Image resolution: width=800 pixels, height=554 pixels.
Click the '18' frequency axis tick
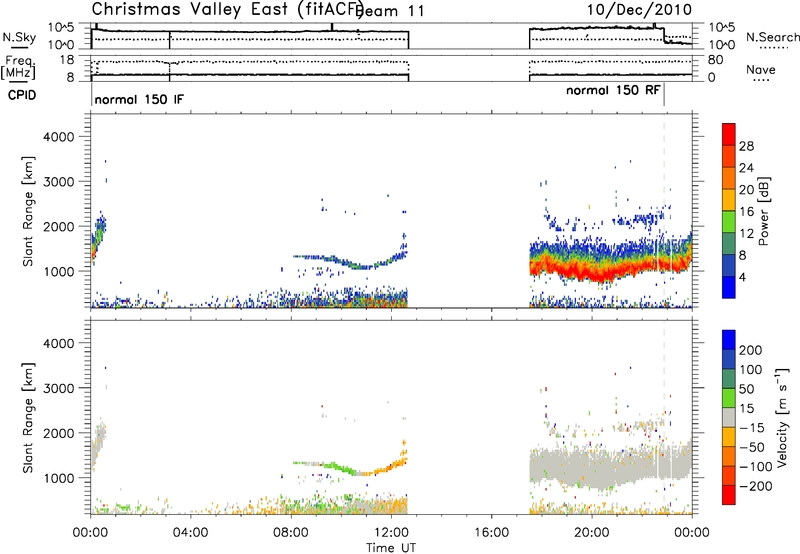pyautogui.click(x=67, y=60)
